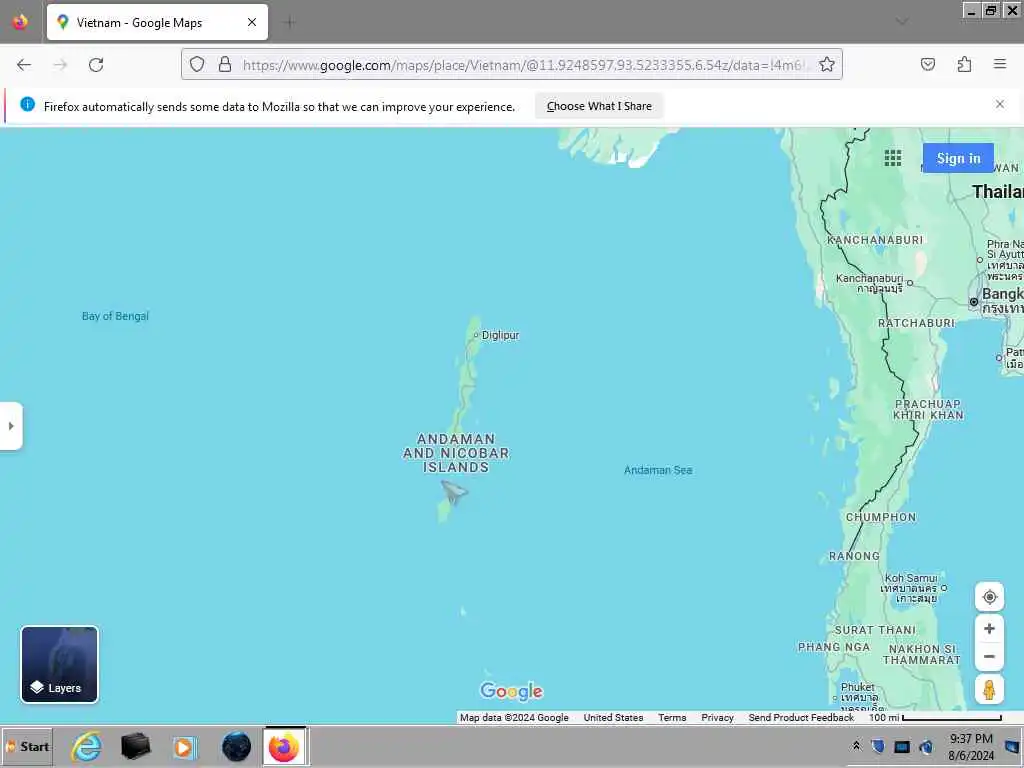Select the Vietnam - Google Maps tab
The image size is (1024, 768).
[157, 22]
